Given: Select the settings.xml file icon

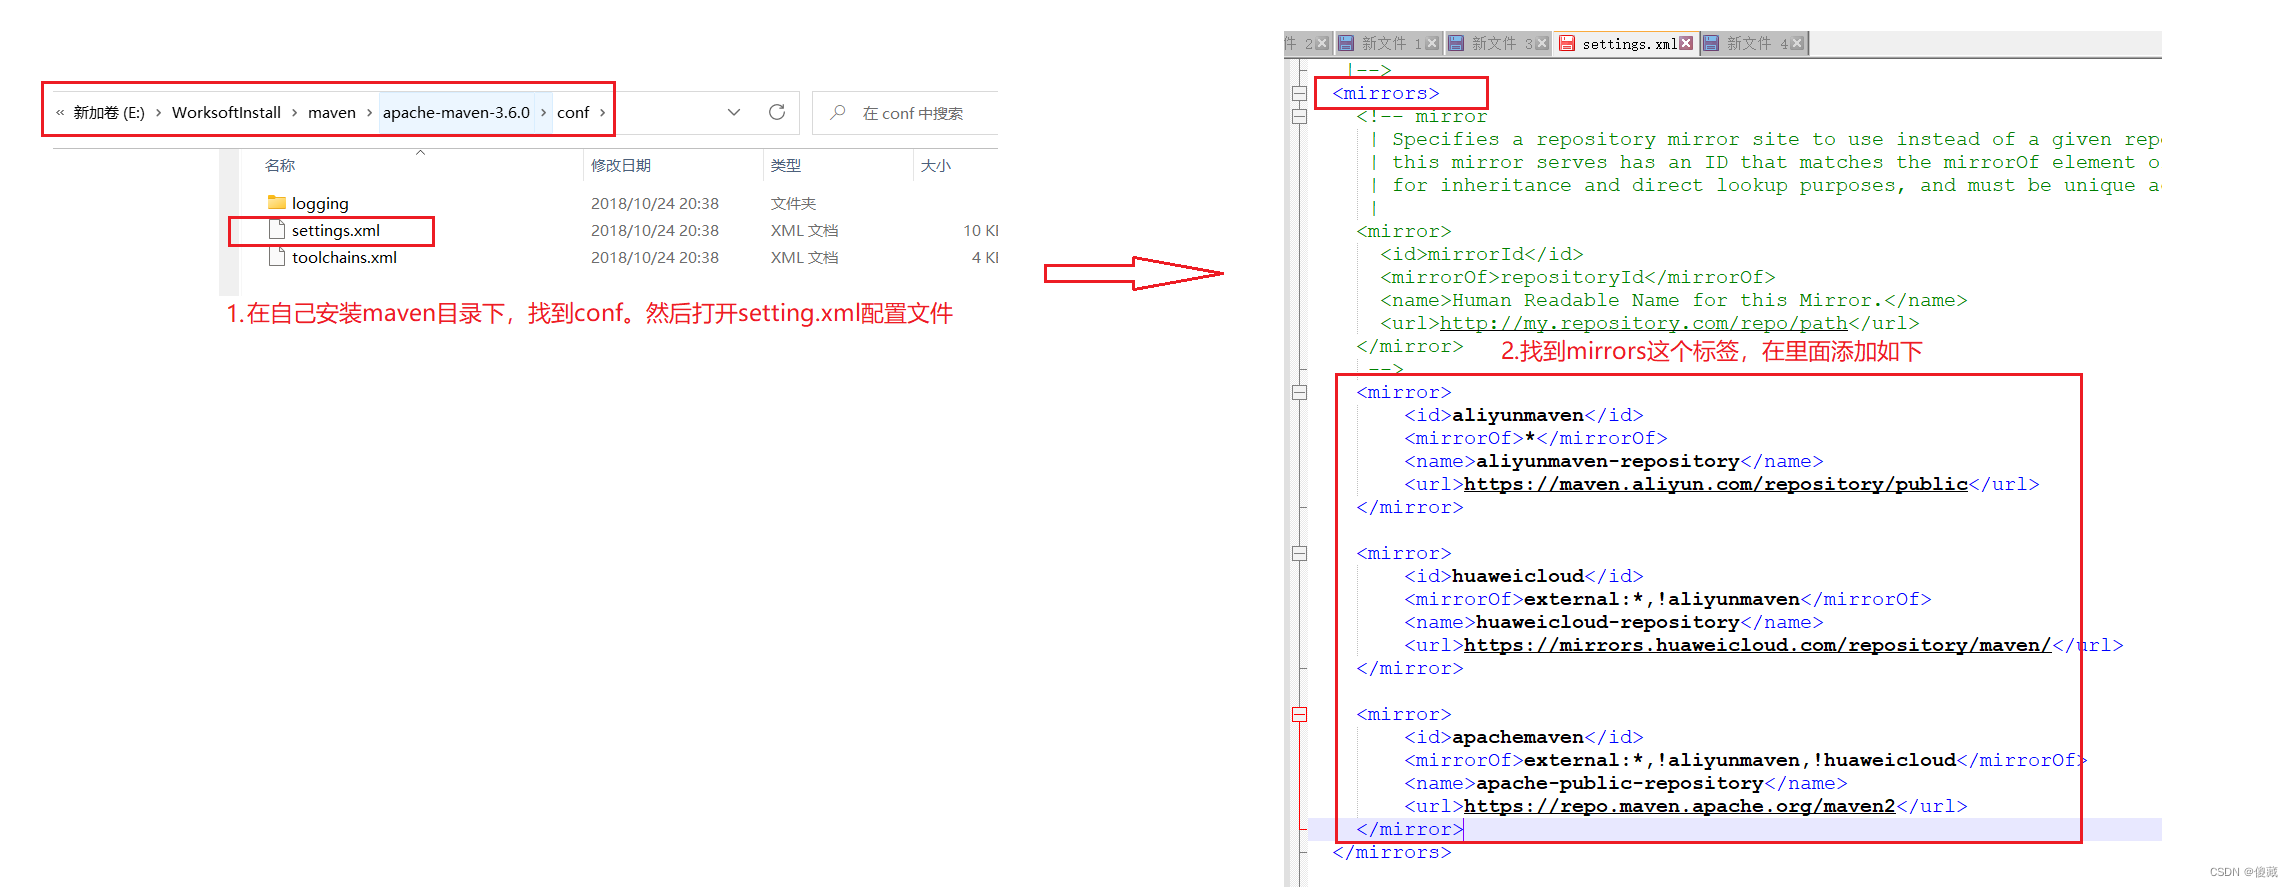Looking at the screenshot, I should coord(277,230).
